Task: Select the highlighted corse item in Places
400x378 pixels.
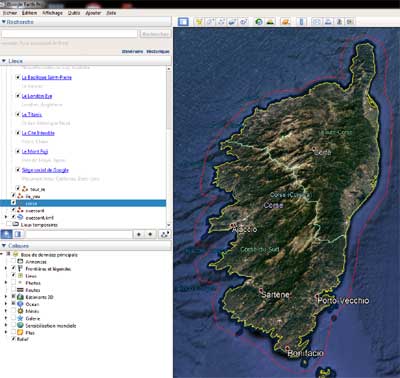Action: coord(83,203)
